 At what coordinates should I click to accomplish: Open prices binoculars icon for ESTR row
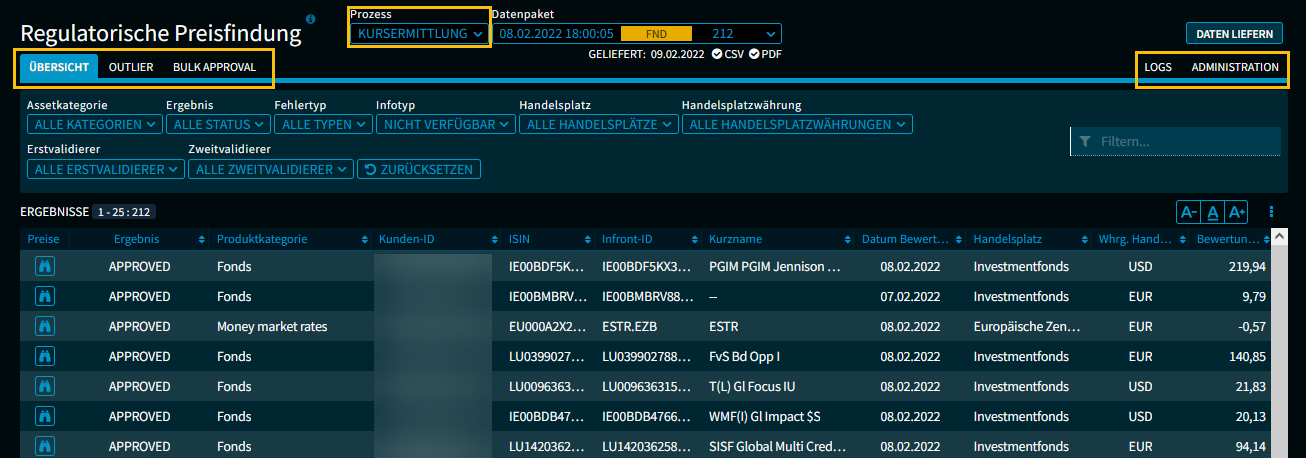(45, 327)
